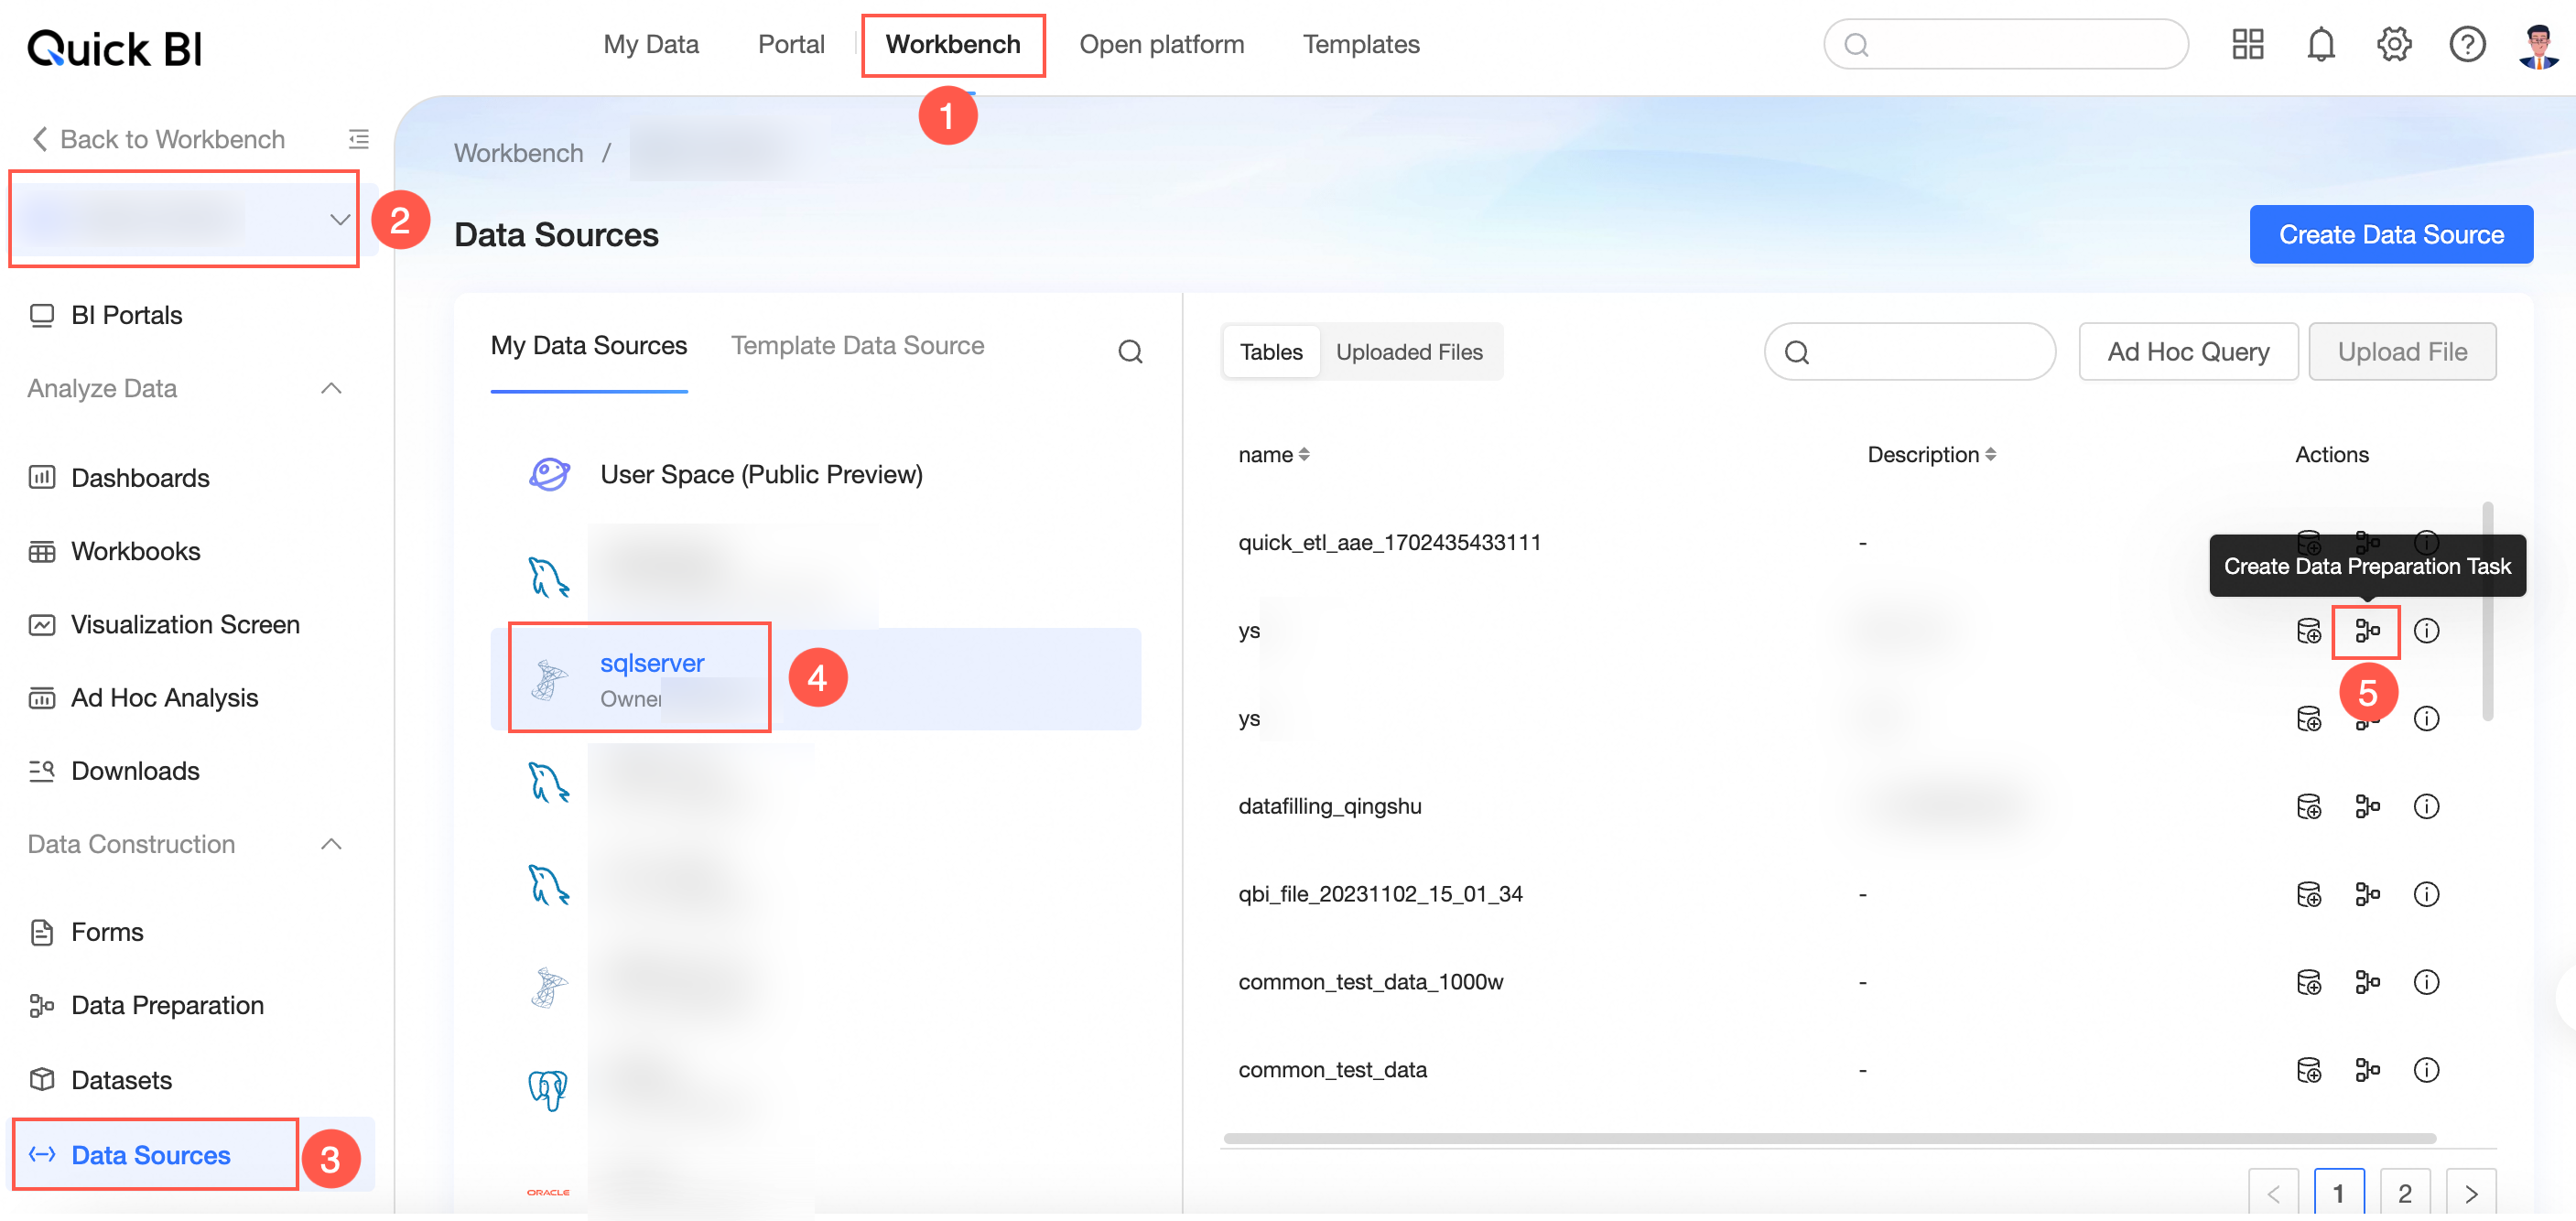Screen dimensions: 2576x1221
Task: Click the horizontal table scrollbar
Action: tap(1828, 1138)
